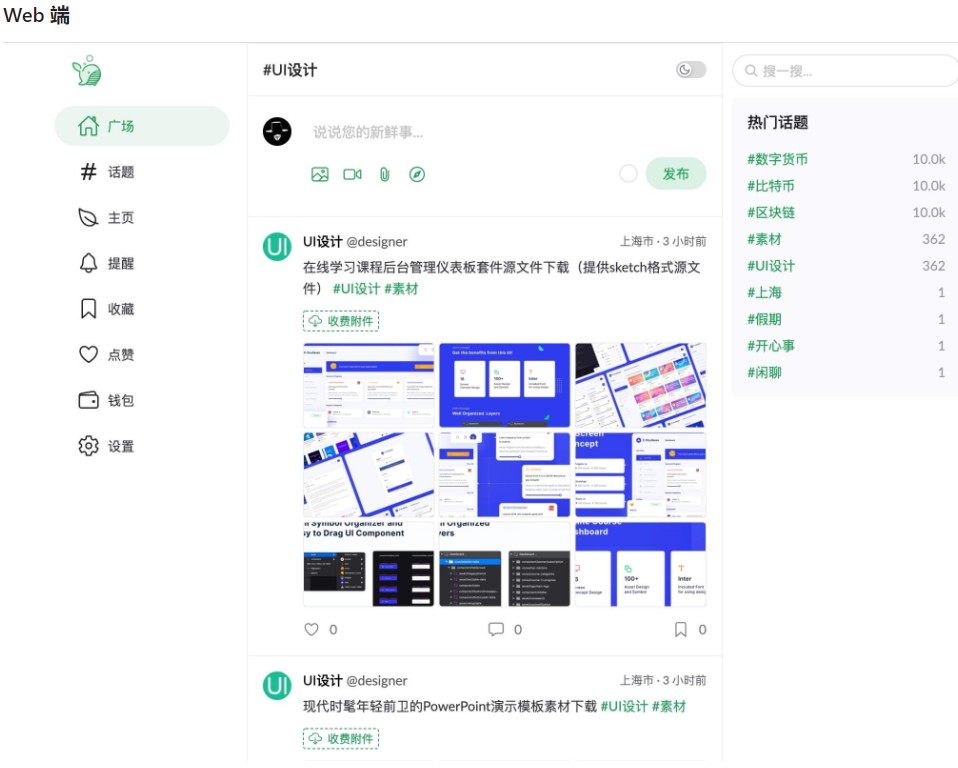The height and width of the screenshot is (768, 958).
Task: Click the paperclip attachment icon
Action: tap(385, 174)
